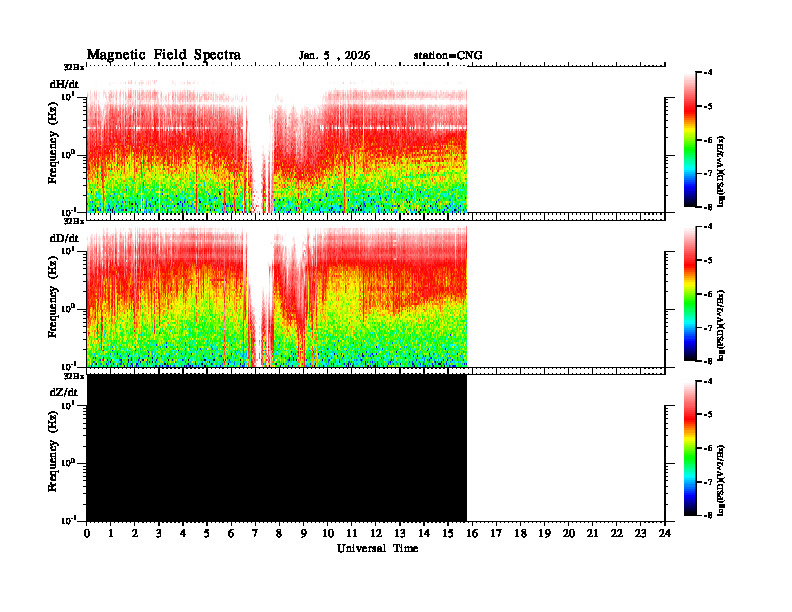This screenshot has height=612, width=792.
Task: Click hour tick label 2 on time axis
Action: (135, 534)
